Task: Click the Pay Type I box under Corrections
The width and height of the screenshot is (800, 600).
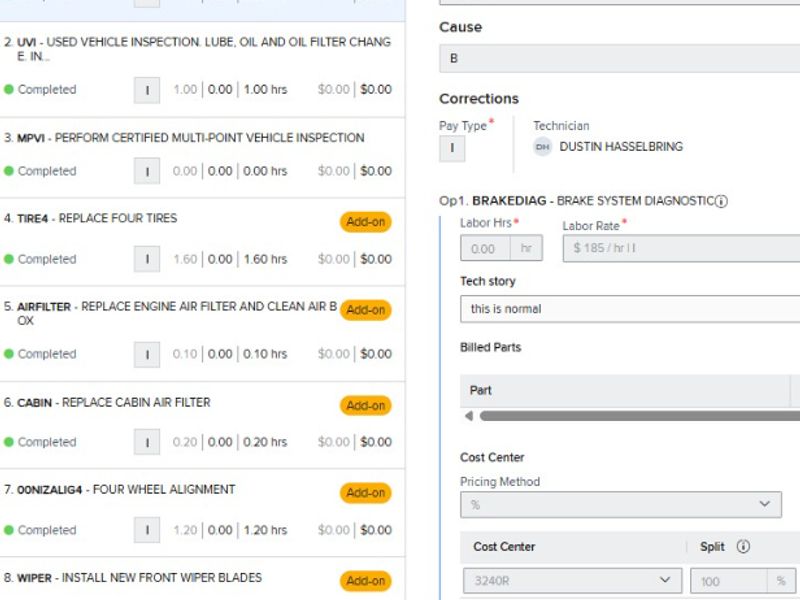Action: [451, 148]
